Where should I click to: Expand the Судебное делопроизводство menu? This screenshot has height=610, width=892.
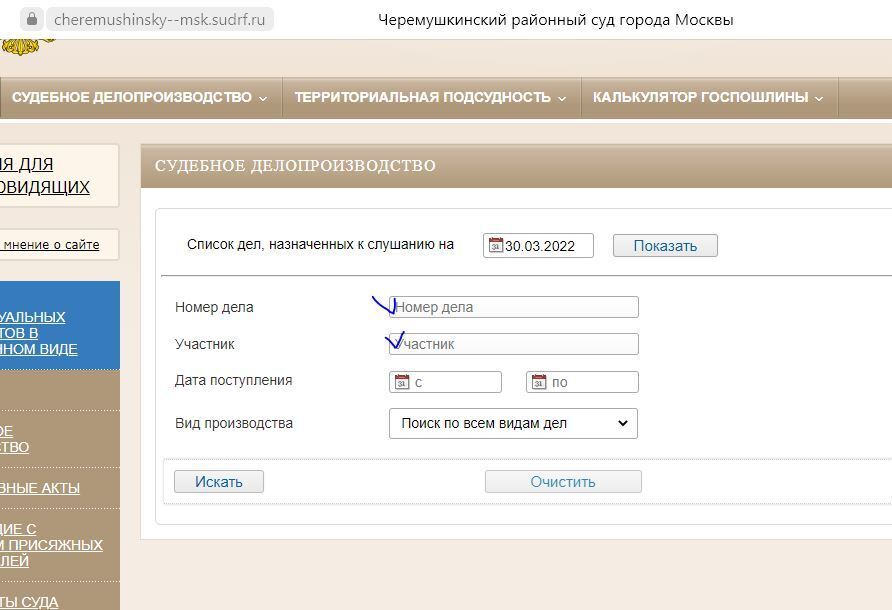tap(139, 97)
